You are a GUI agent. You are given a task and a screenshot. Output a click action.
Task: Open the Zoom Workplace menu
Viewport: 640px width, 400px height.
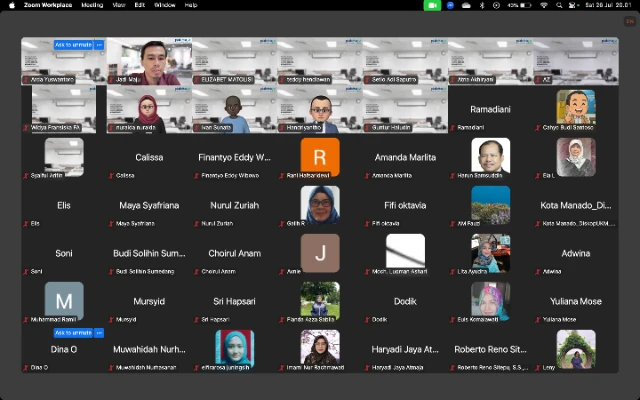(x=48, y=5)
